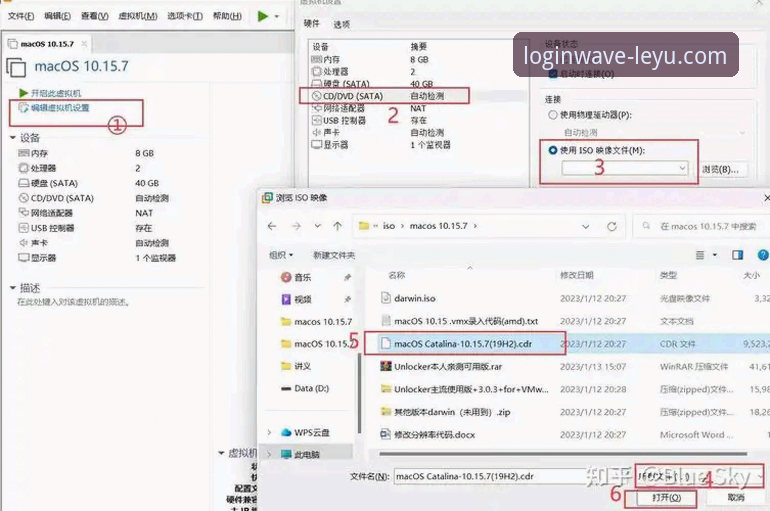Click 取消 button in file dialog
Image resolution: width=770 pixels, height=511 pixels.
point(736,498)
